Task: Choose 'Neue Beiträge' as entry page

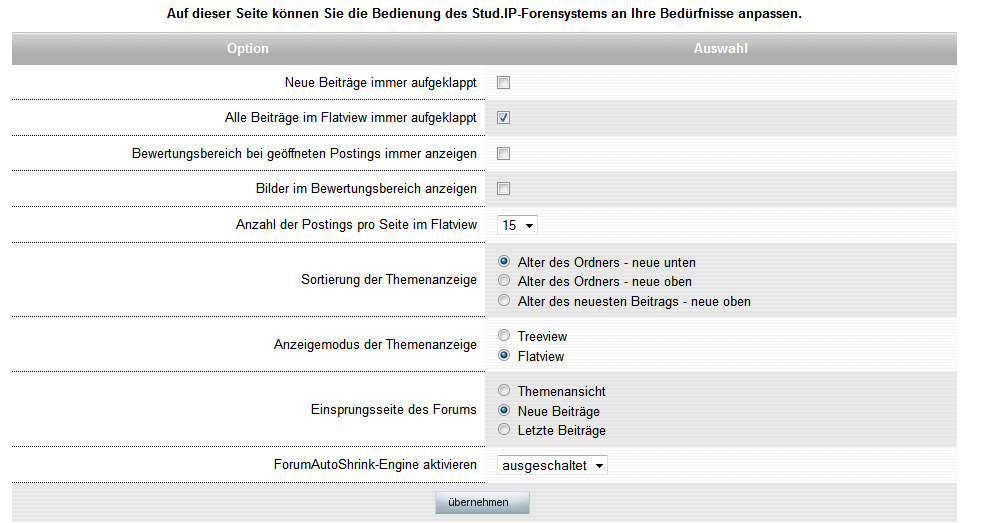Action: click(504, 411)
